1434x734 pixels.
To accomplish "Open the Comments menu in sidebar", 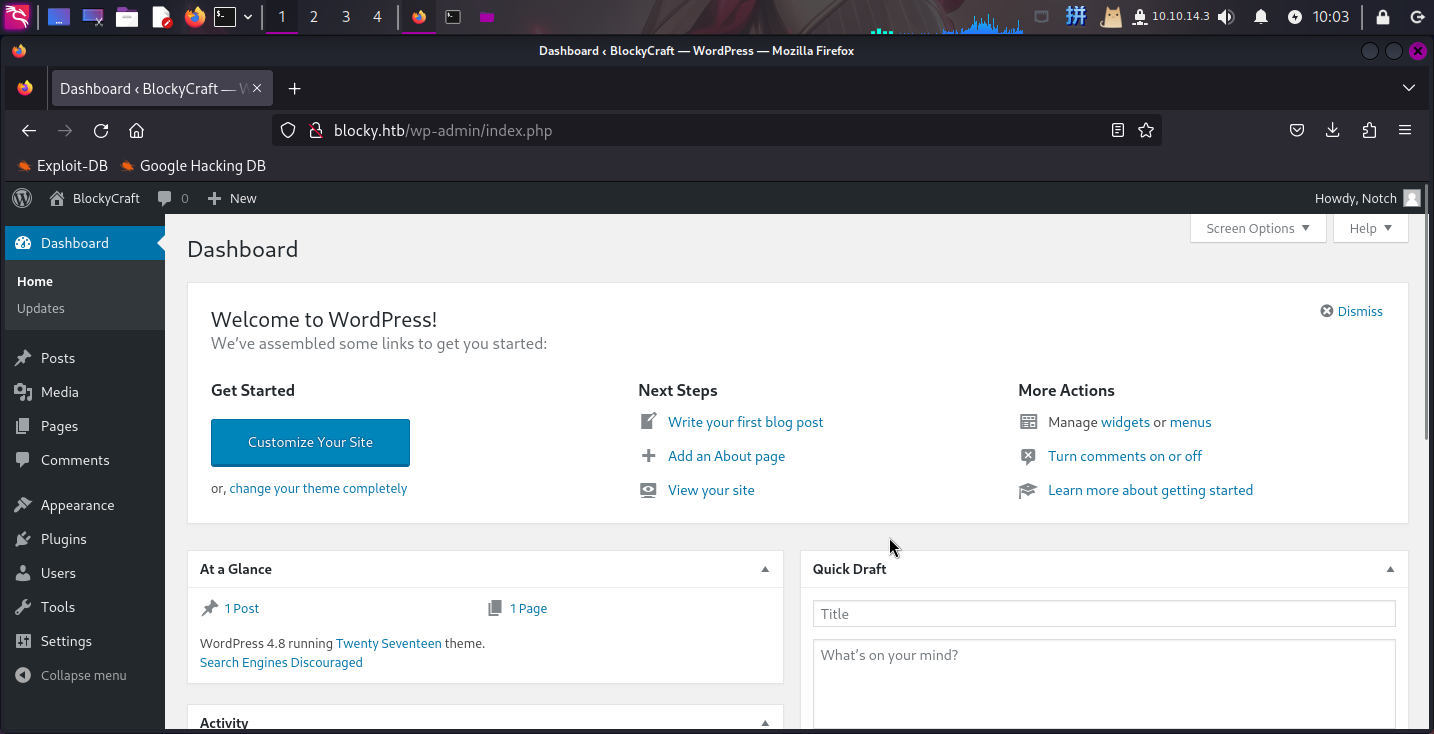I will click(x=75, y=460).
